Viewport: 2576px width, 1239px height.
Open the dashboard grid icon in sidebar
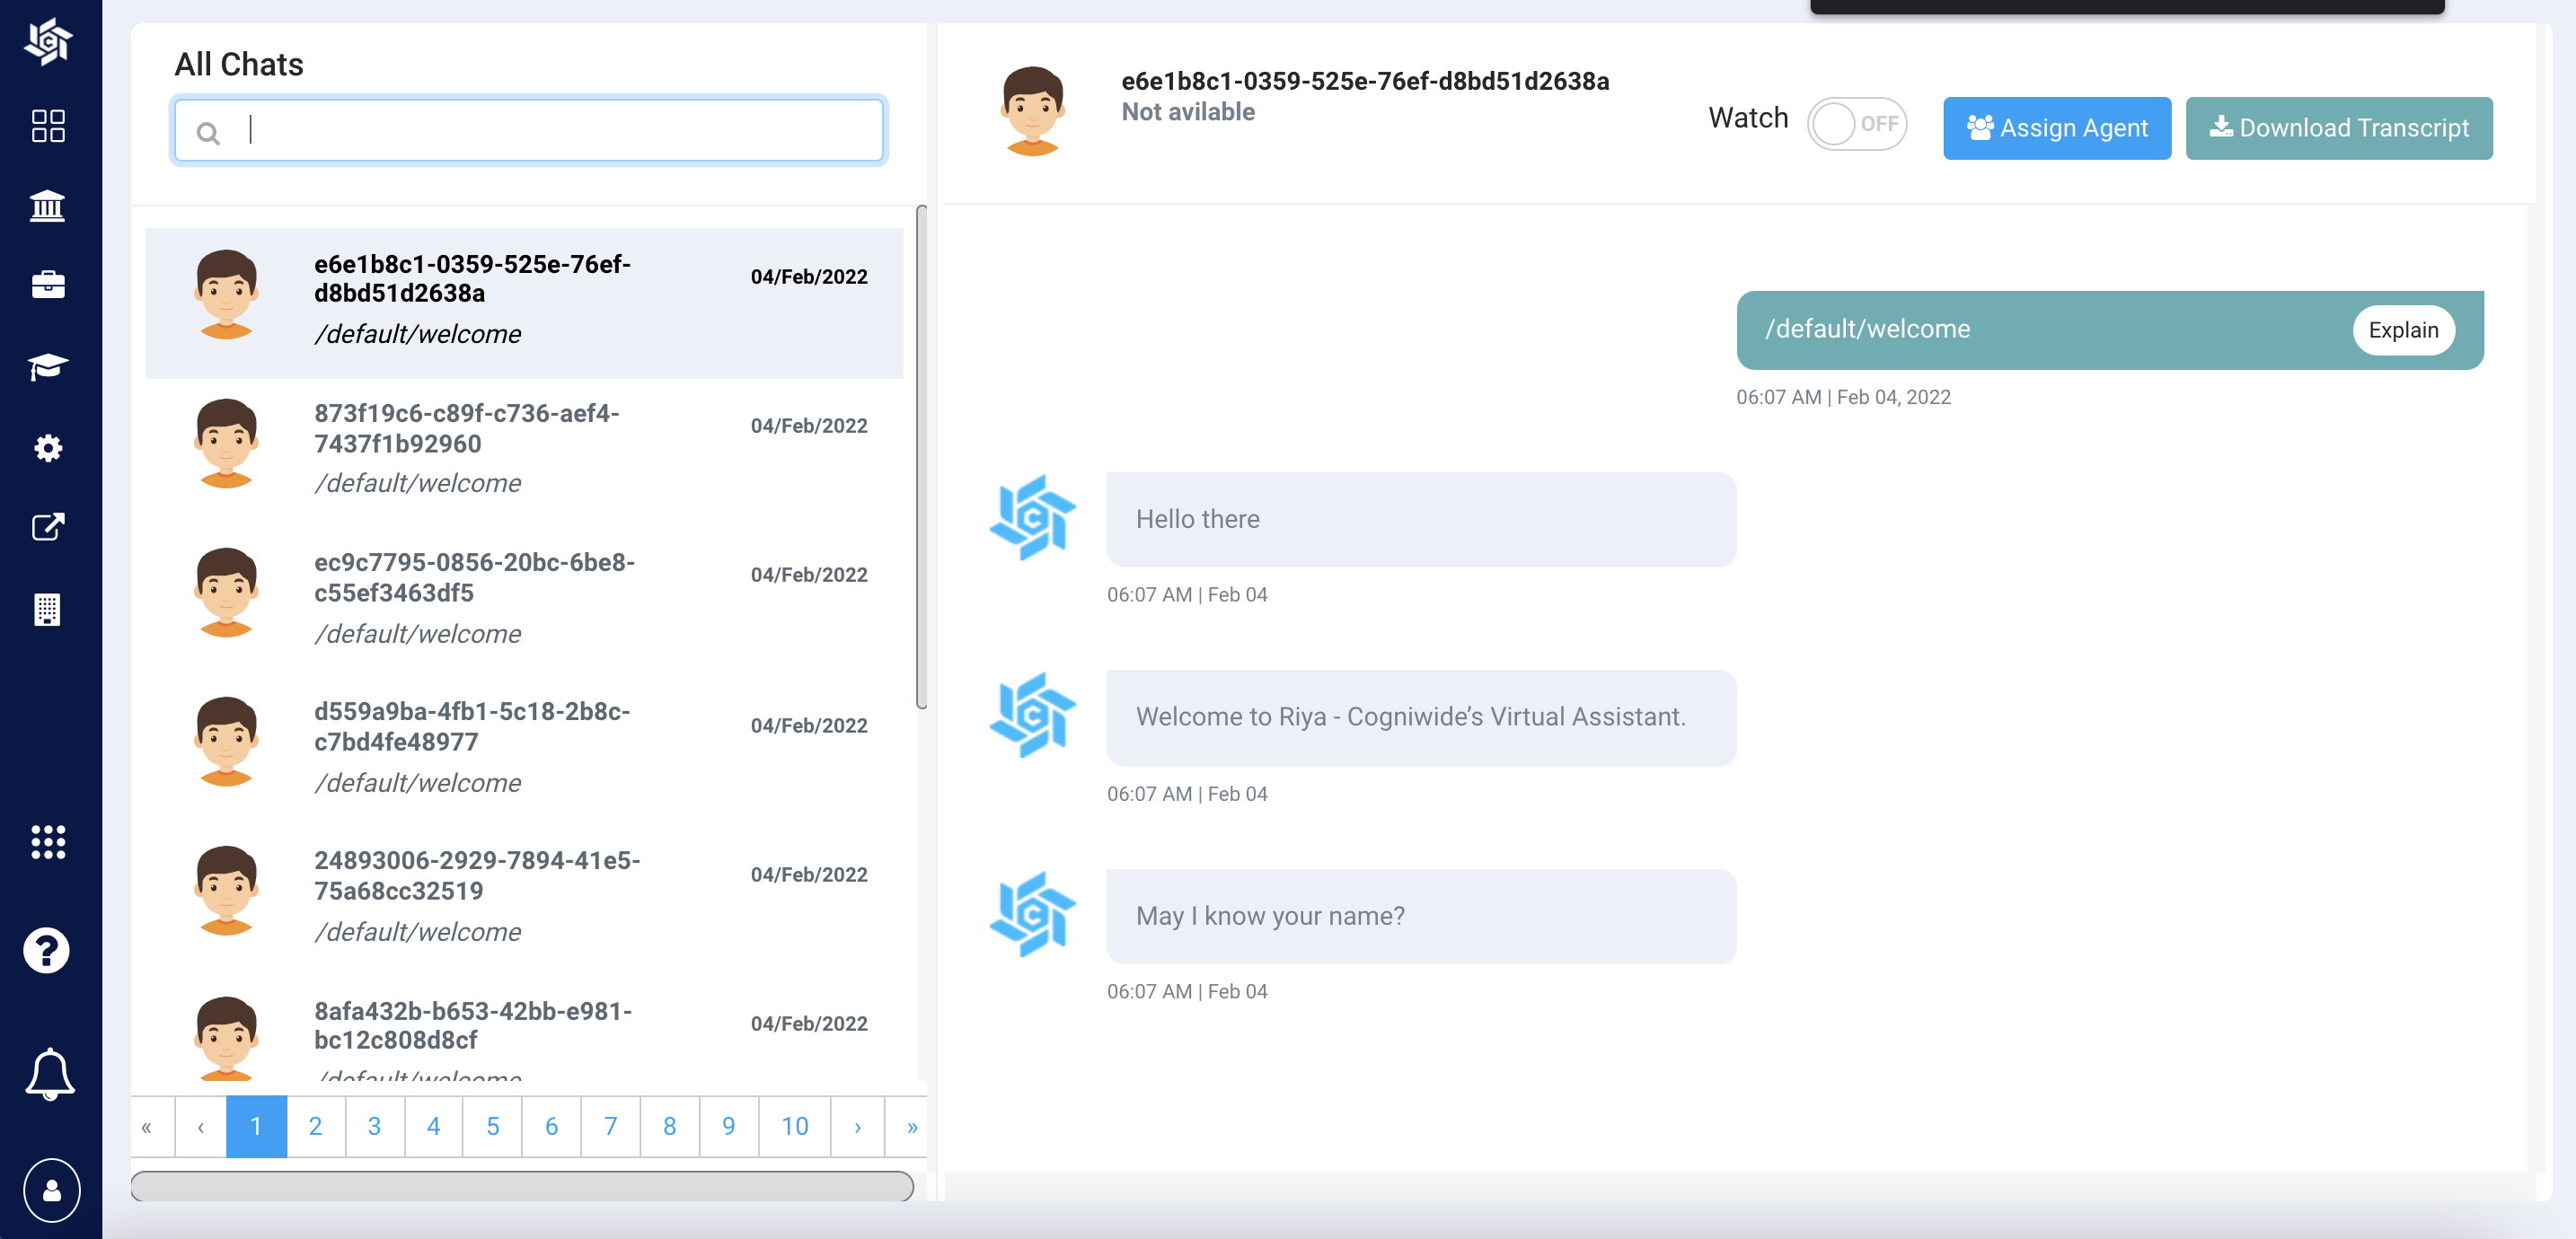tap(48, 126)
